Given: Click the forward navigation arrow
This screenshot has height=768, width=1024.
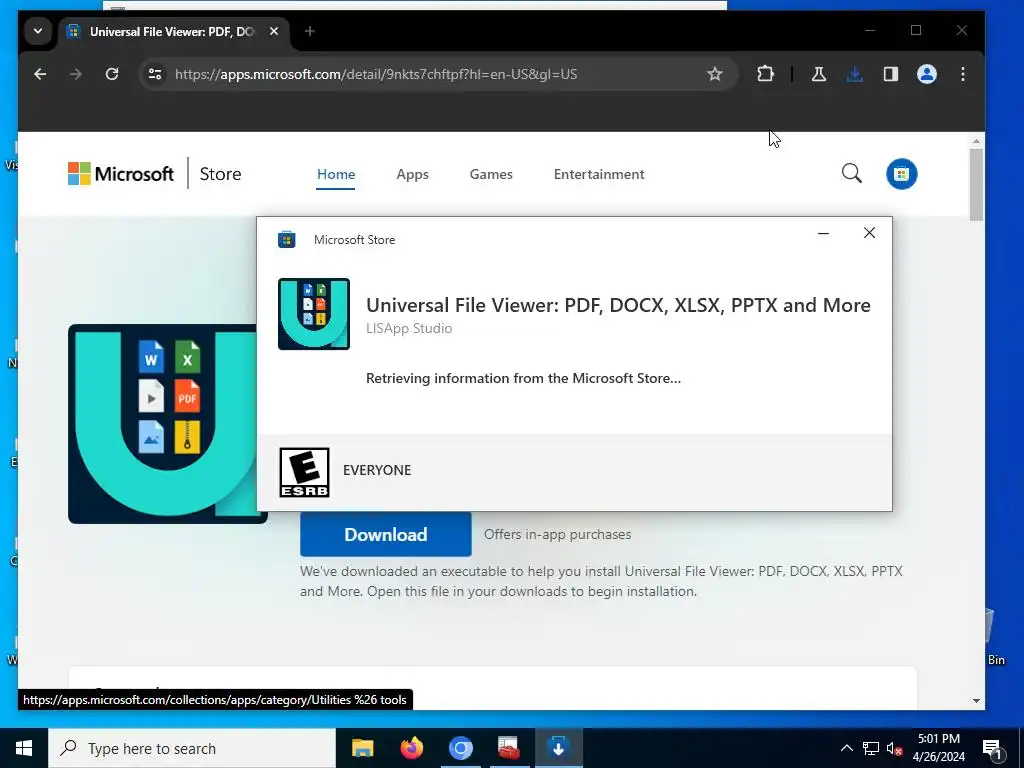Looking at the screenshot, I should [76, 74].
